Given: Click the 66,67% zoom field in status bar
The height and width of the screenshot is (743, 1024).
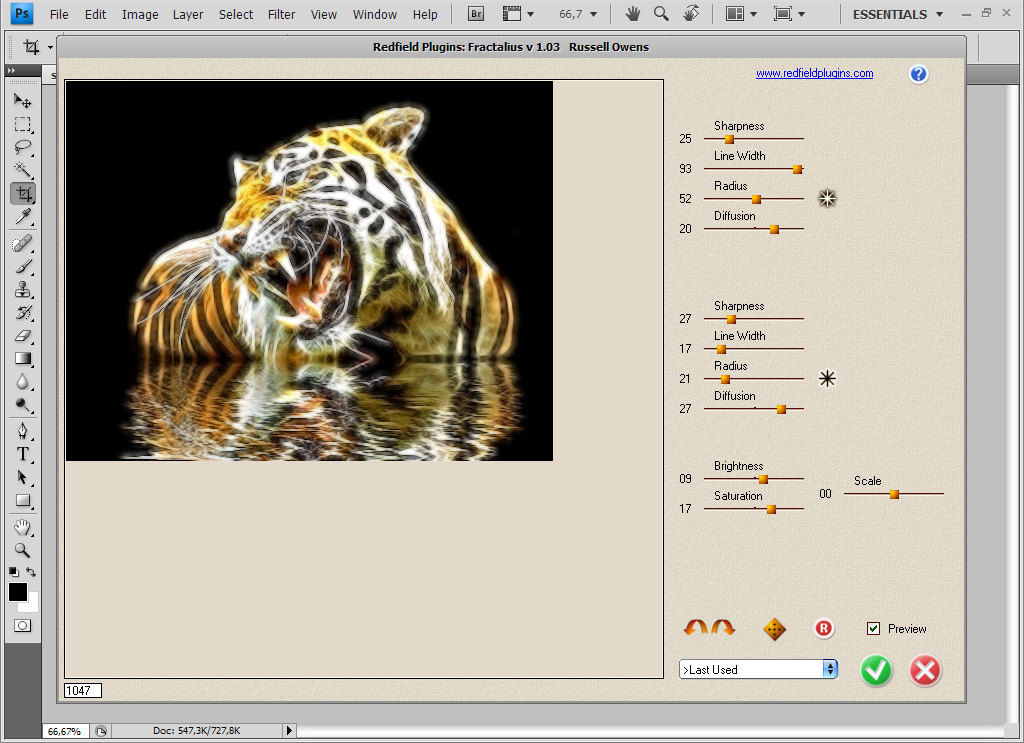Looking at the screenshot, I should (x=65, y=731).
